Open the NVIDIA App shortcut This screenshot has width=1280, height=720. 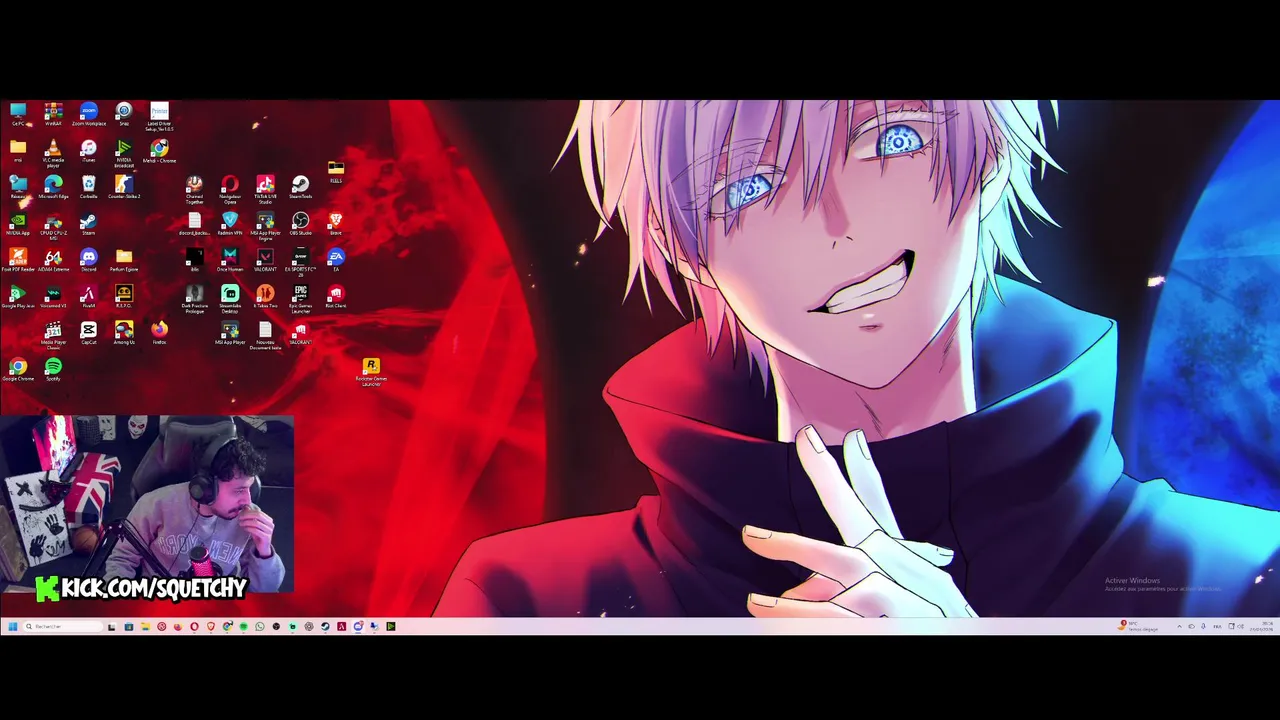pos(18,224)
